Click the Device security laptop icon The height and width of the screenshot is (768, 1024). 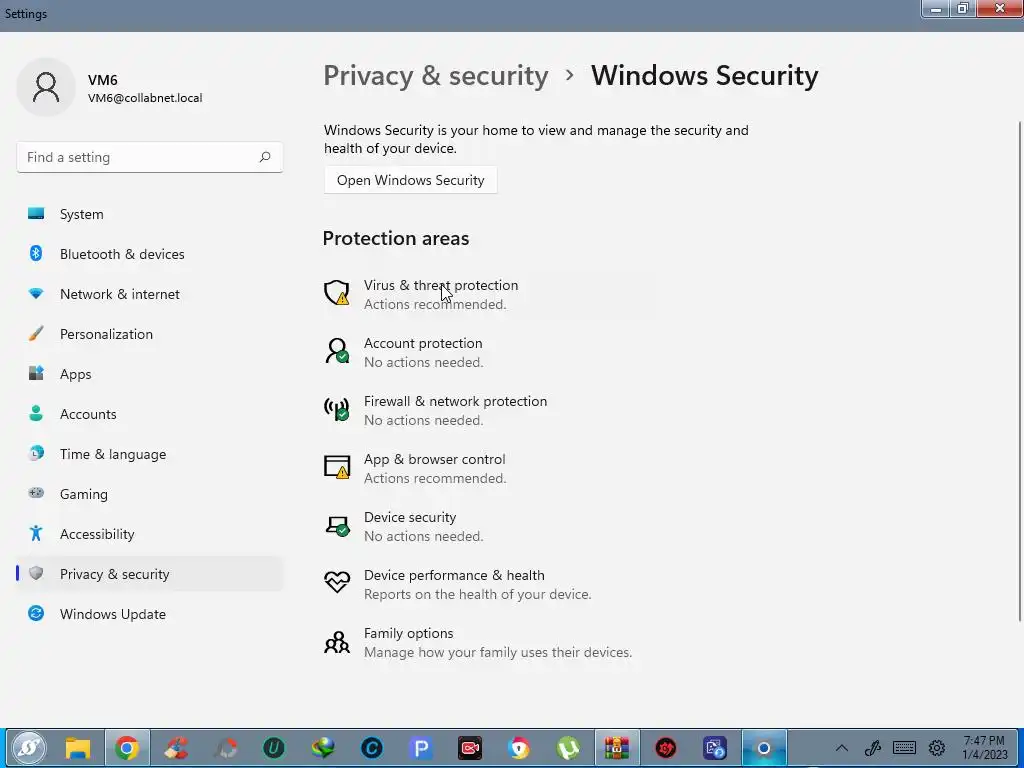(337, 525)
